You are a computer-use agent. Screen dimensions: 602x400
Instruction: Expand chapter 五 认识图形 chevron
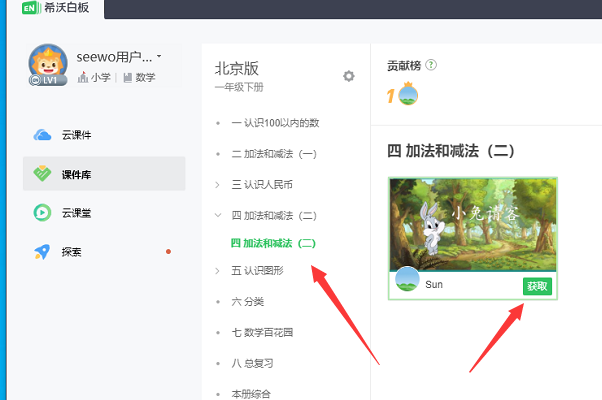(x=217, y=271)
